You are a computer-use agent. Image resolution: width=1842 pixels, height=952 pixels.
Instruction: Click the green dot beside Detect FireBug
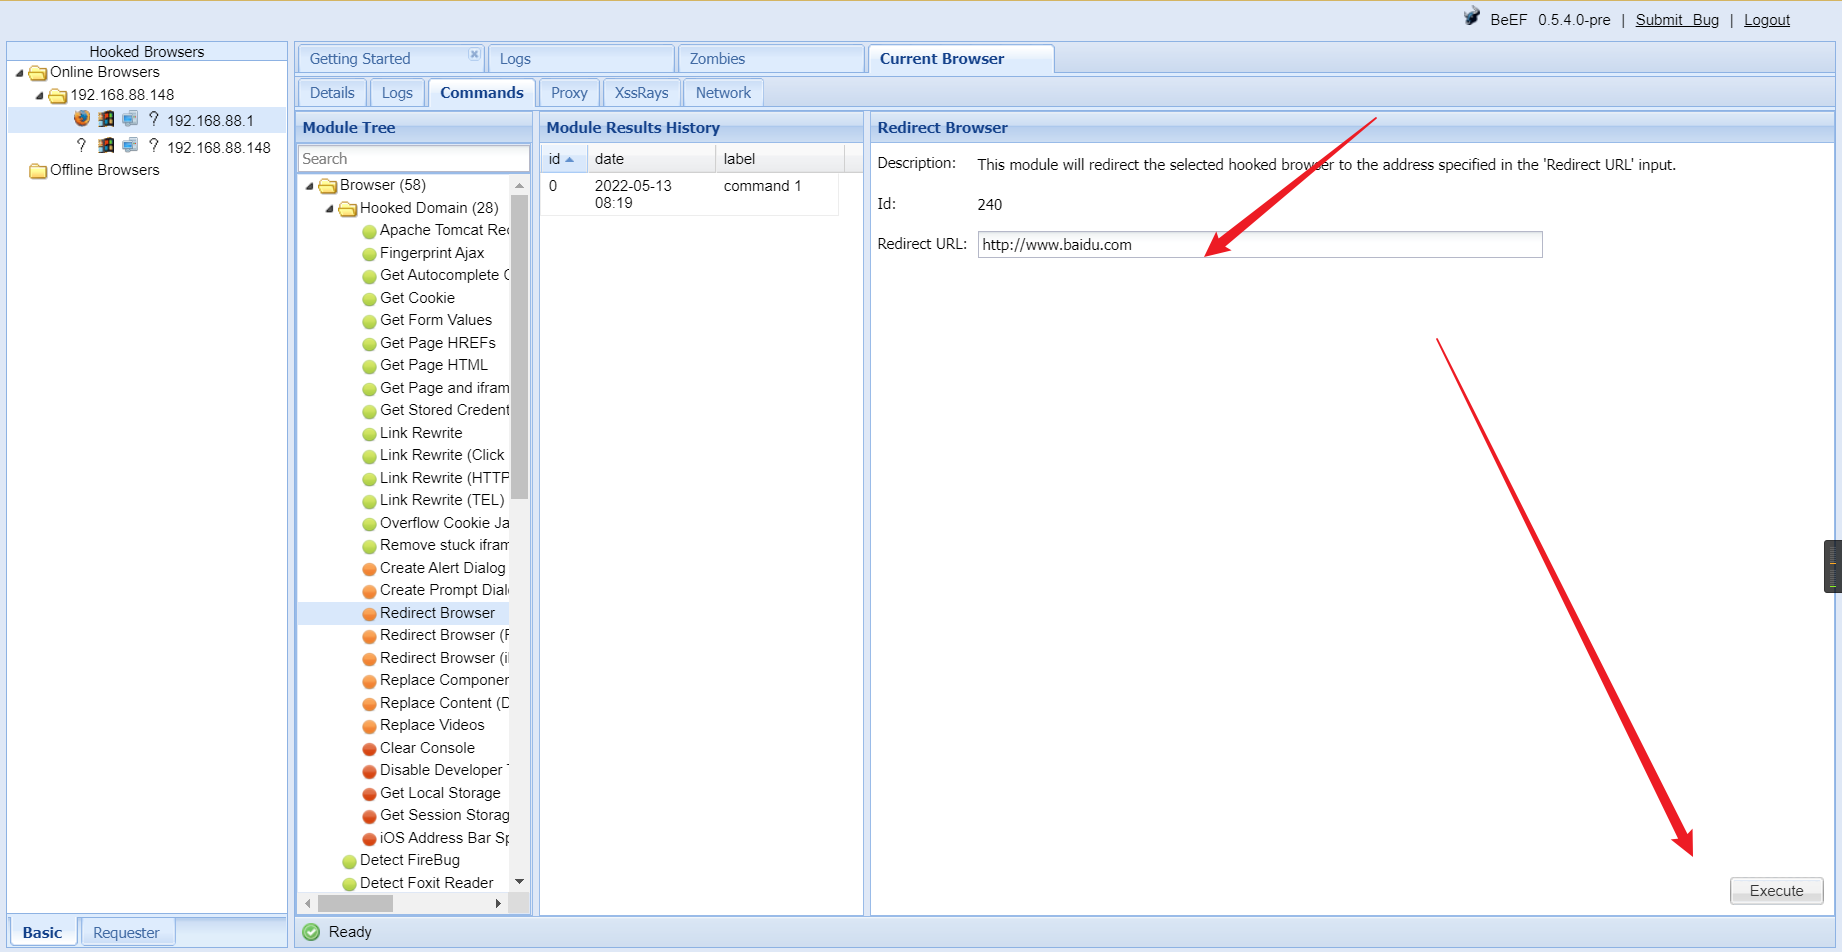(349, 861)
